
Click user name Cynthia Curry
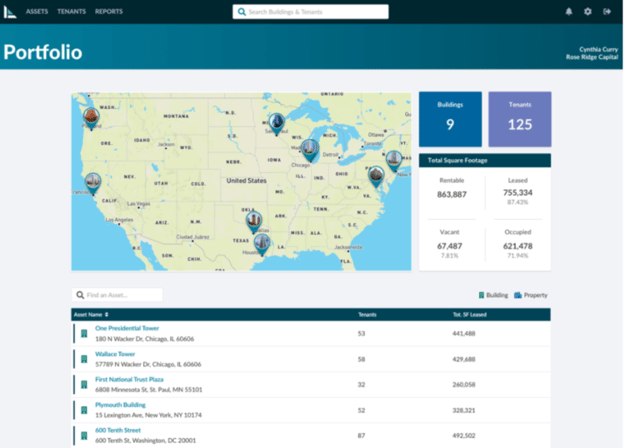click(598, 49)
